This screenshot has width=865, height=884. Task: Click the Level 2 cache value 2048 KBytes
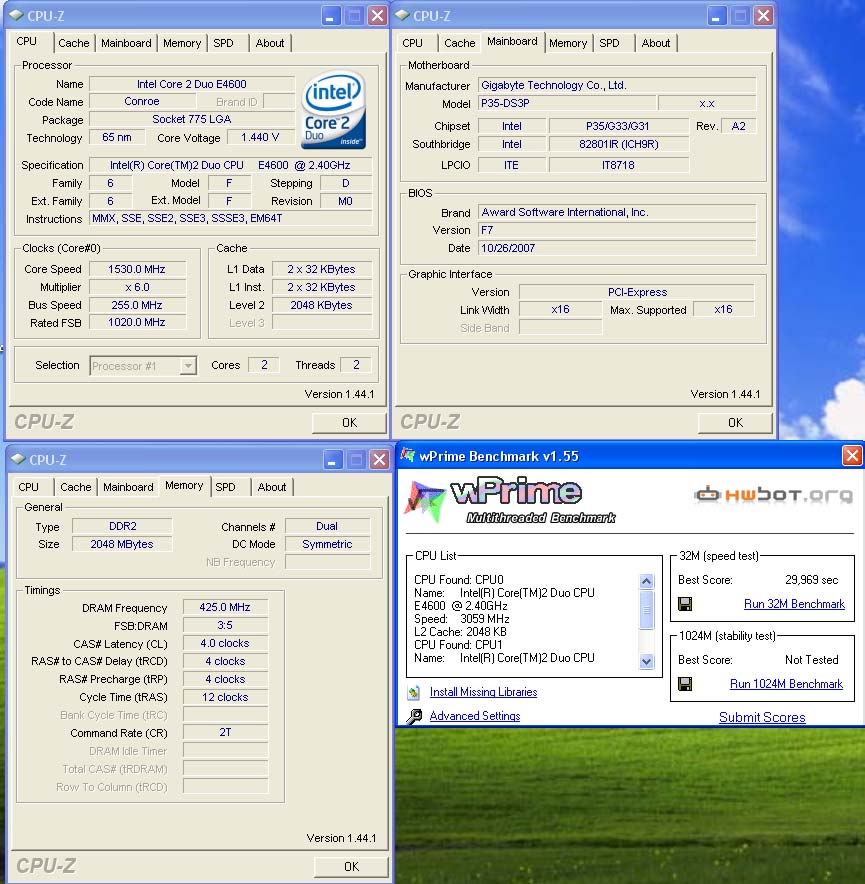(x=321, y=305)
